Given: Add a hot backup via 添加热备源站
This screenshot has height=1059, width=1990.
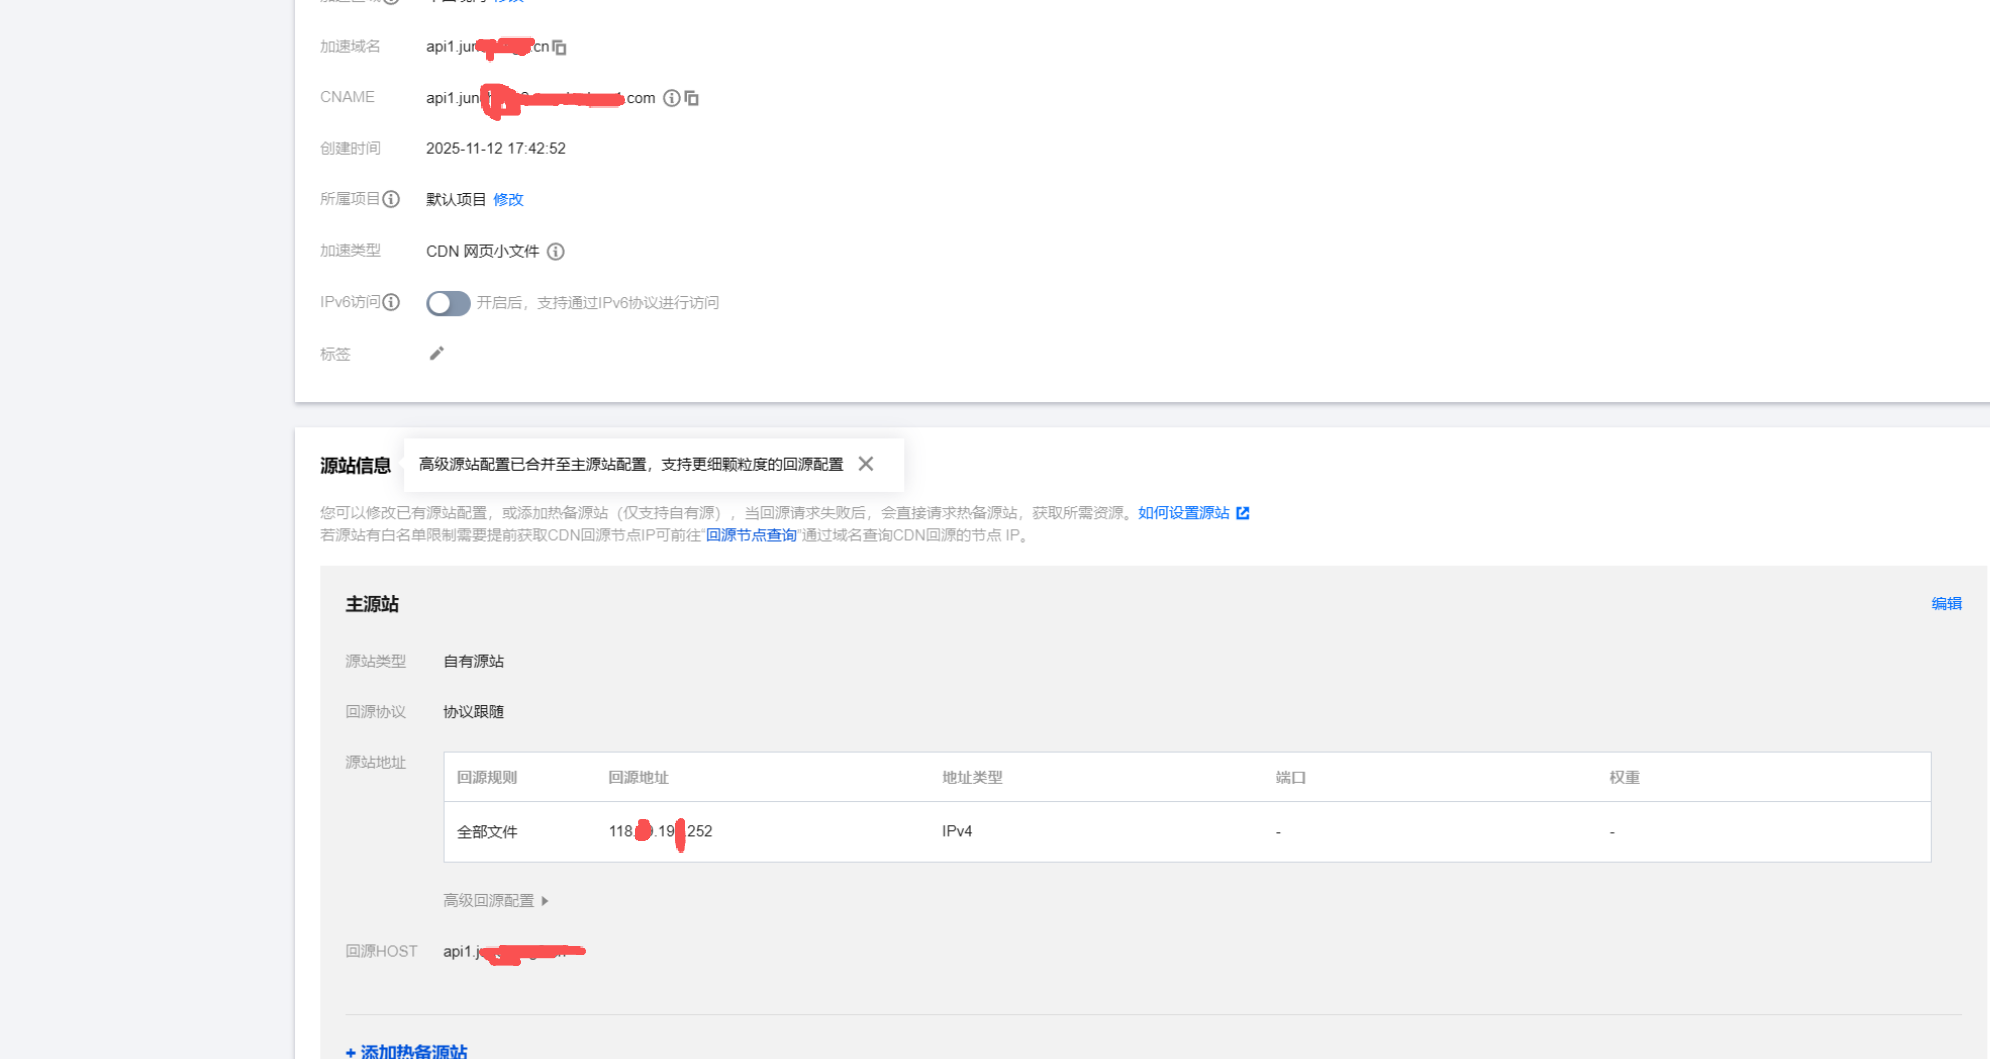Looking at the screenshot, I should pyautogui.click(x=407, y=1050).
